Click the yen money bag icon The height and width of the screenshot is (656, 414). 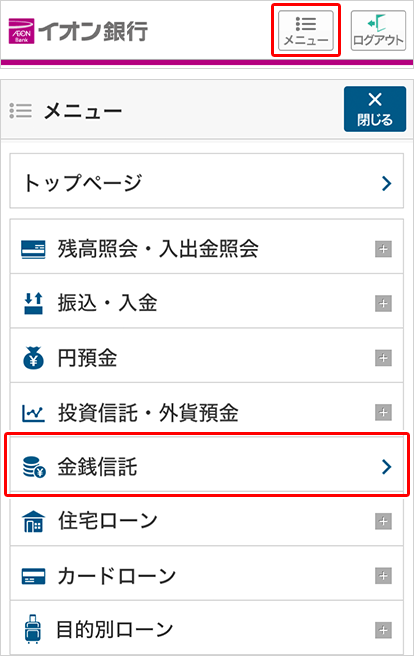click(33, 358)
